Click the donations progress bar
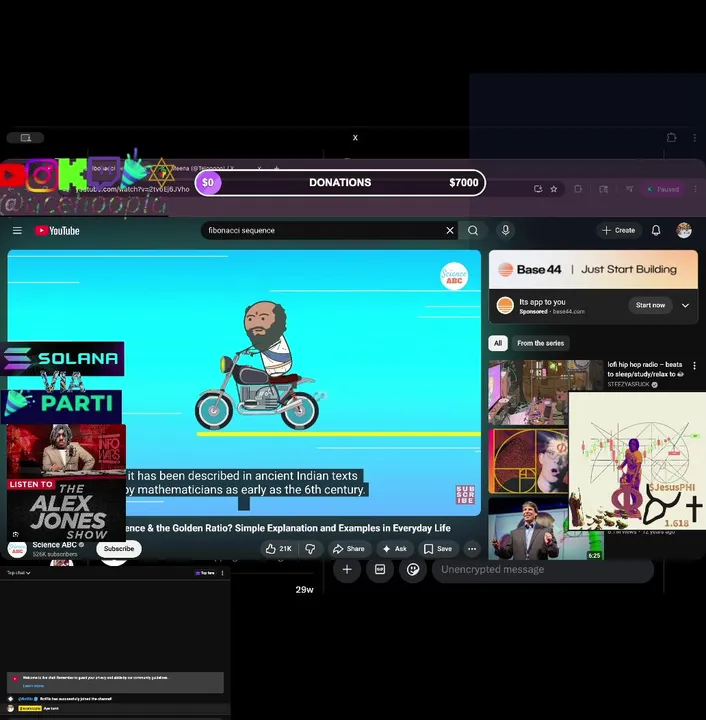706x720 pixels. tap(340, 183)
